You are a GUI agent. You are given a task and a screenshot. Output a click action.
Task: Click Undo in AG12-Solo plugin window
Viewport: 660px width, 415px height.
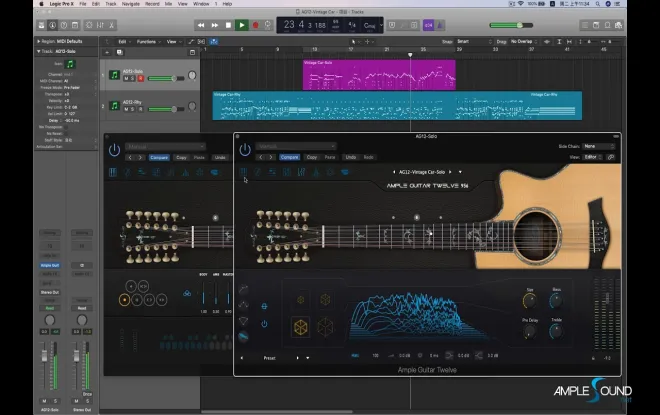351,157
